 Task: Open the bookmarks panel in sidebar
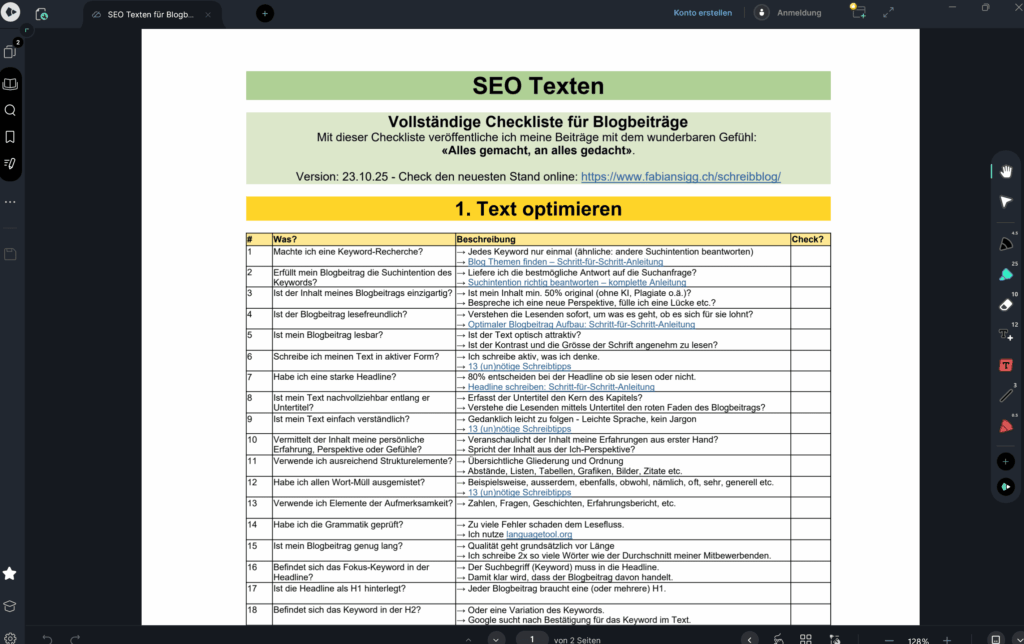click(10, 136)
